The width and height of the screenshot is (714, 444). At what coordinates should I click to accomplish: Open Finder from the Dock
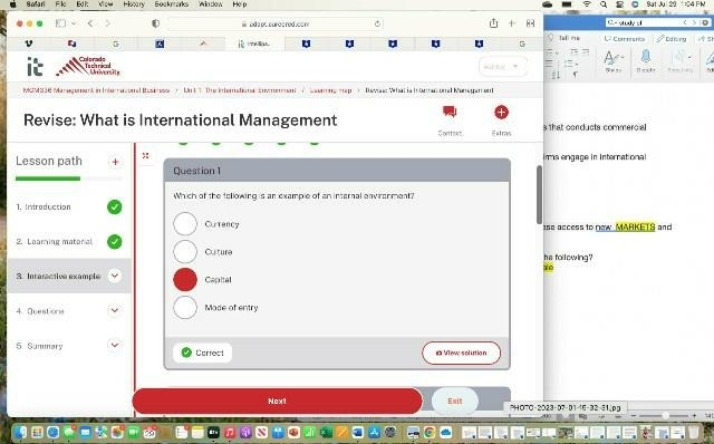[20, 432]
